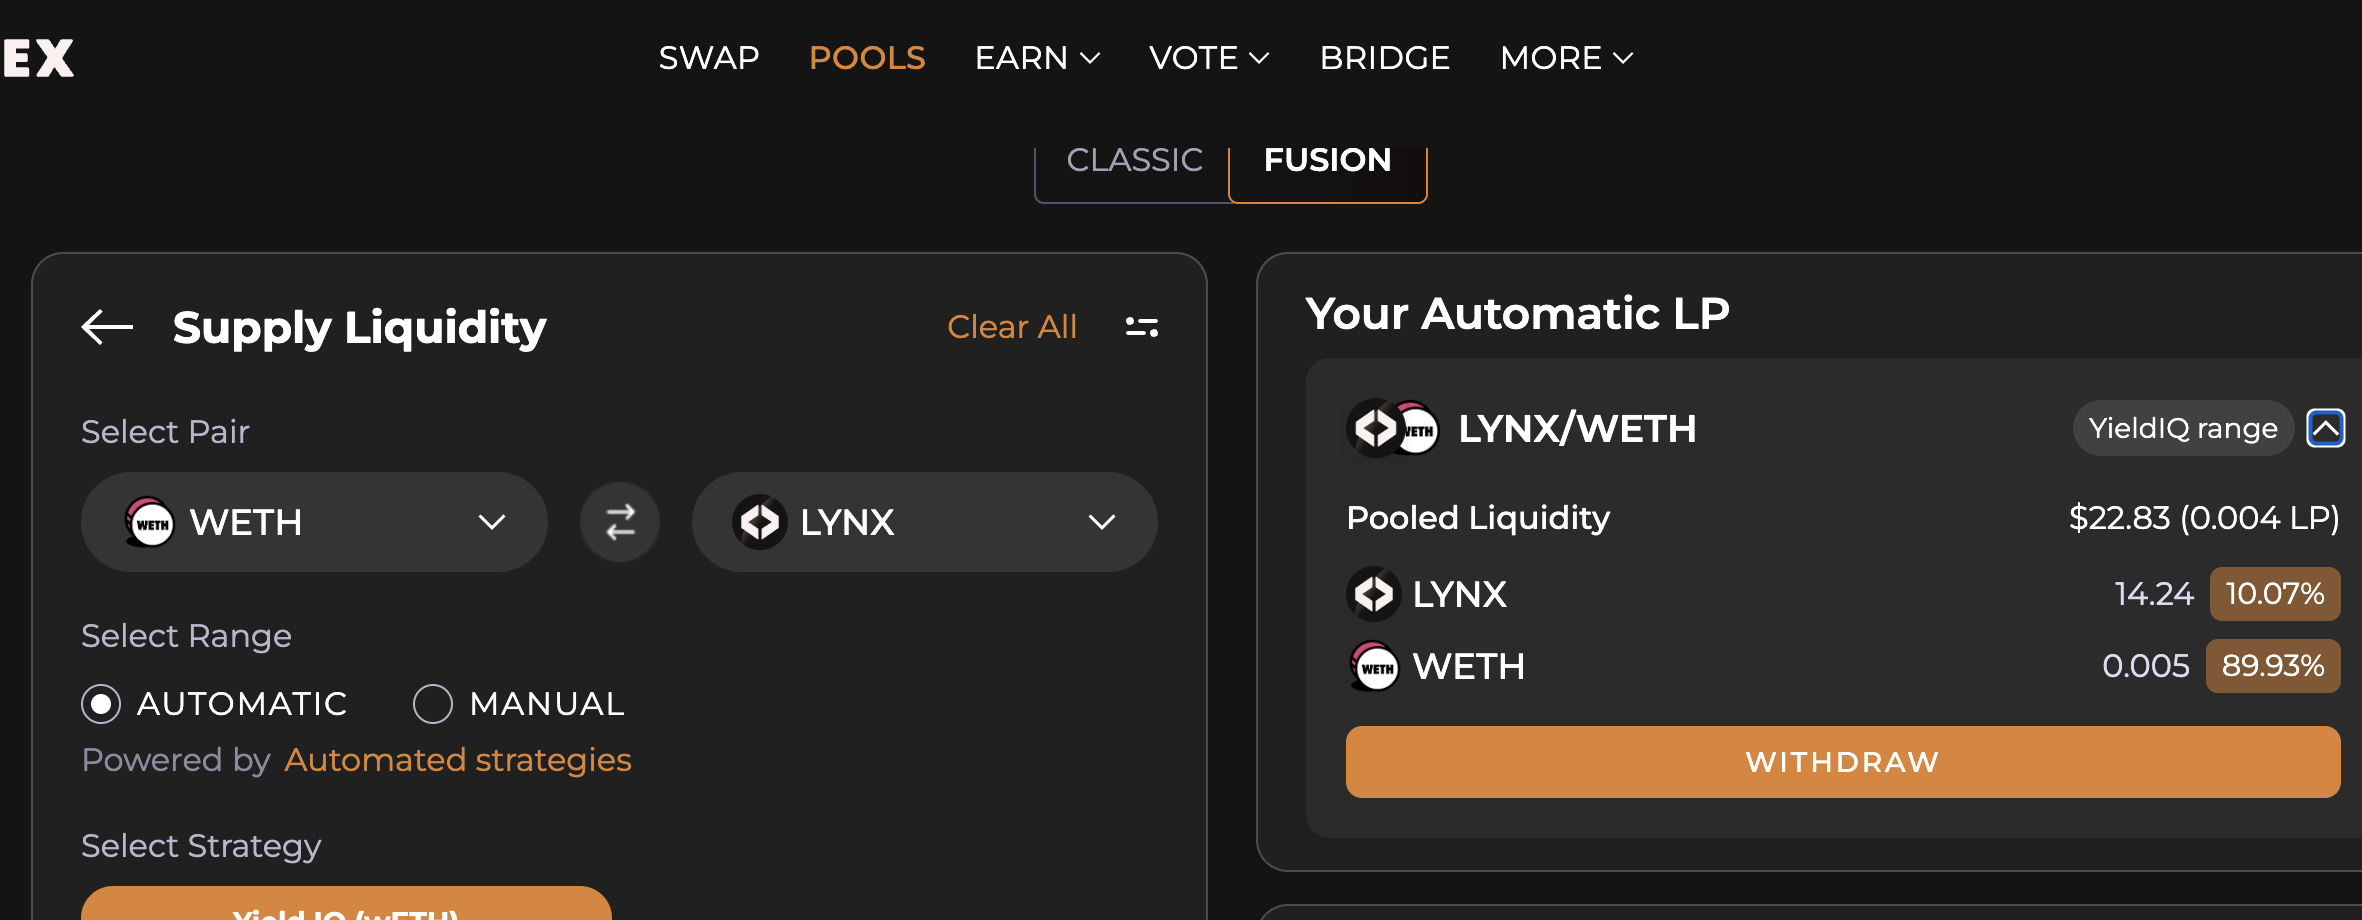Expand the EARN menu
2362x920 pixels.
tap(1038, 58)
